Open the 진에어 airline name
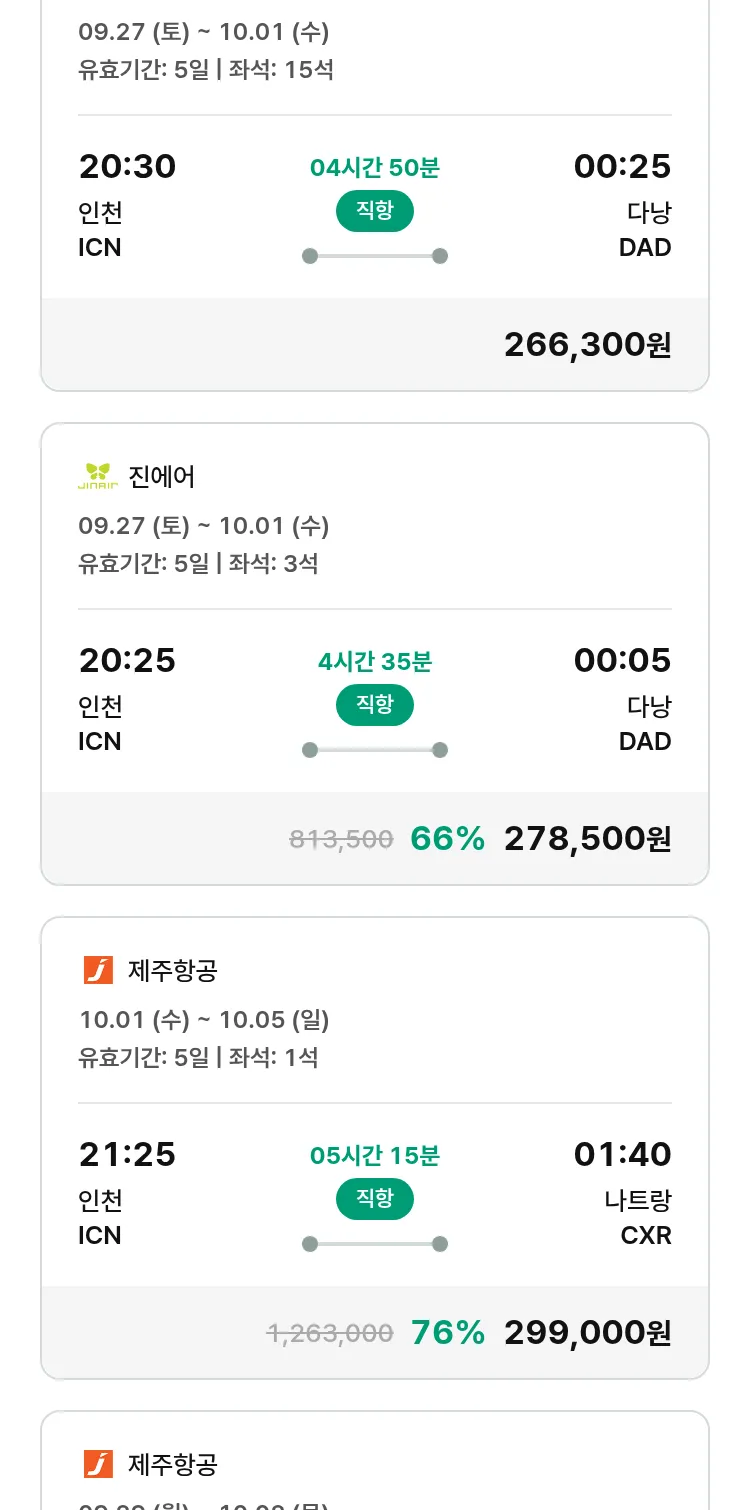 pyautogui.click(x=161, y=477)
